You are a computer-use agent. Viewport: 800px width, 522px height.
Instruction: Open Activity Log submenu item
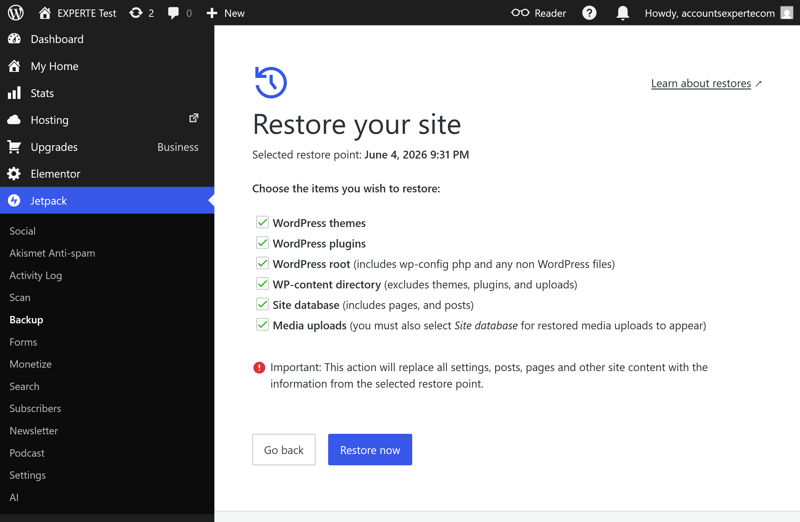pos(36,276)
